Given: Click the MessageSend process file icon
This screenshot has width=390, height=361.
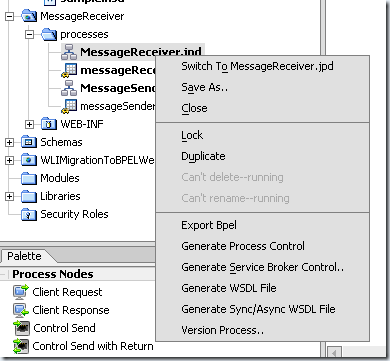Looking at the screenshot, I should [x=69, y=88].
